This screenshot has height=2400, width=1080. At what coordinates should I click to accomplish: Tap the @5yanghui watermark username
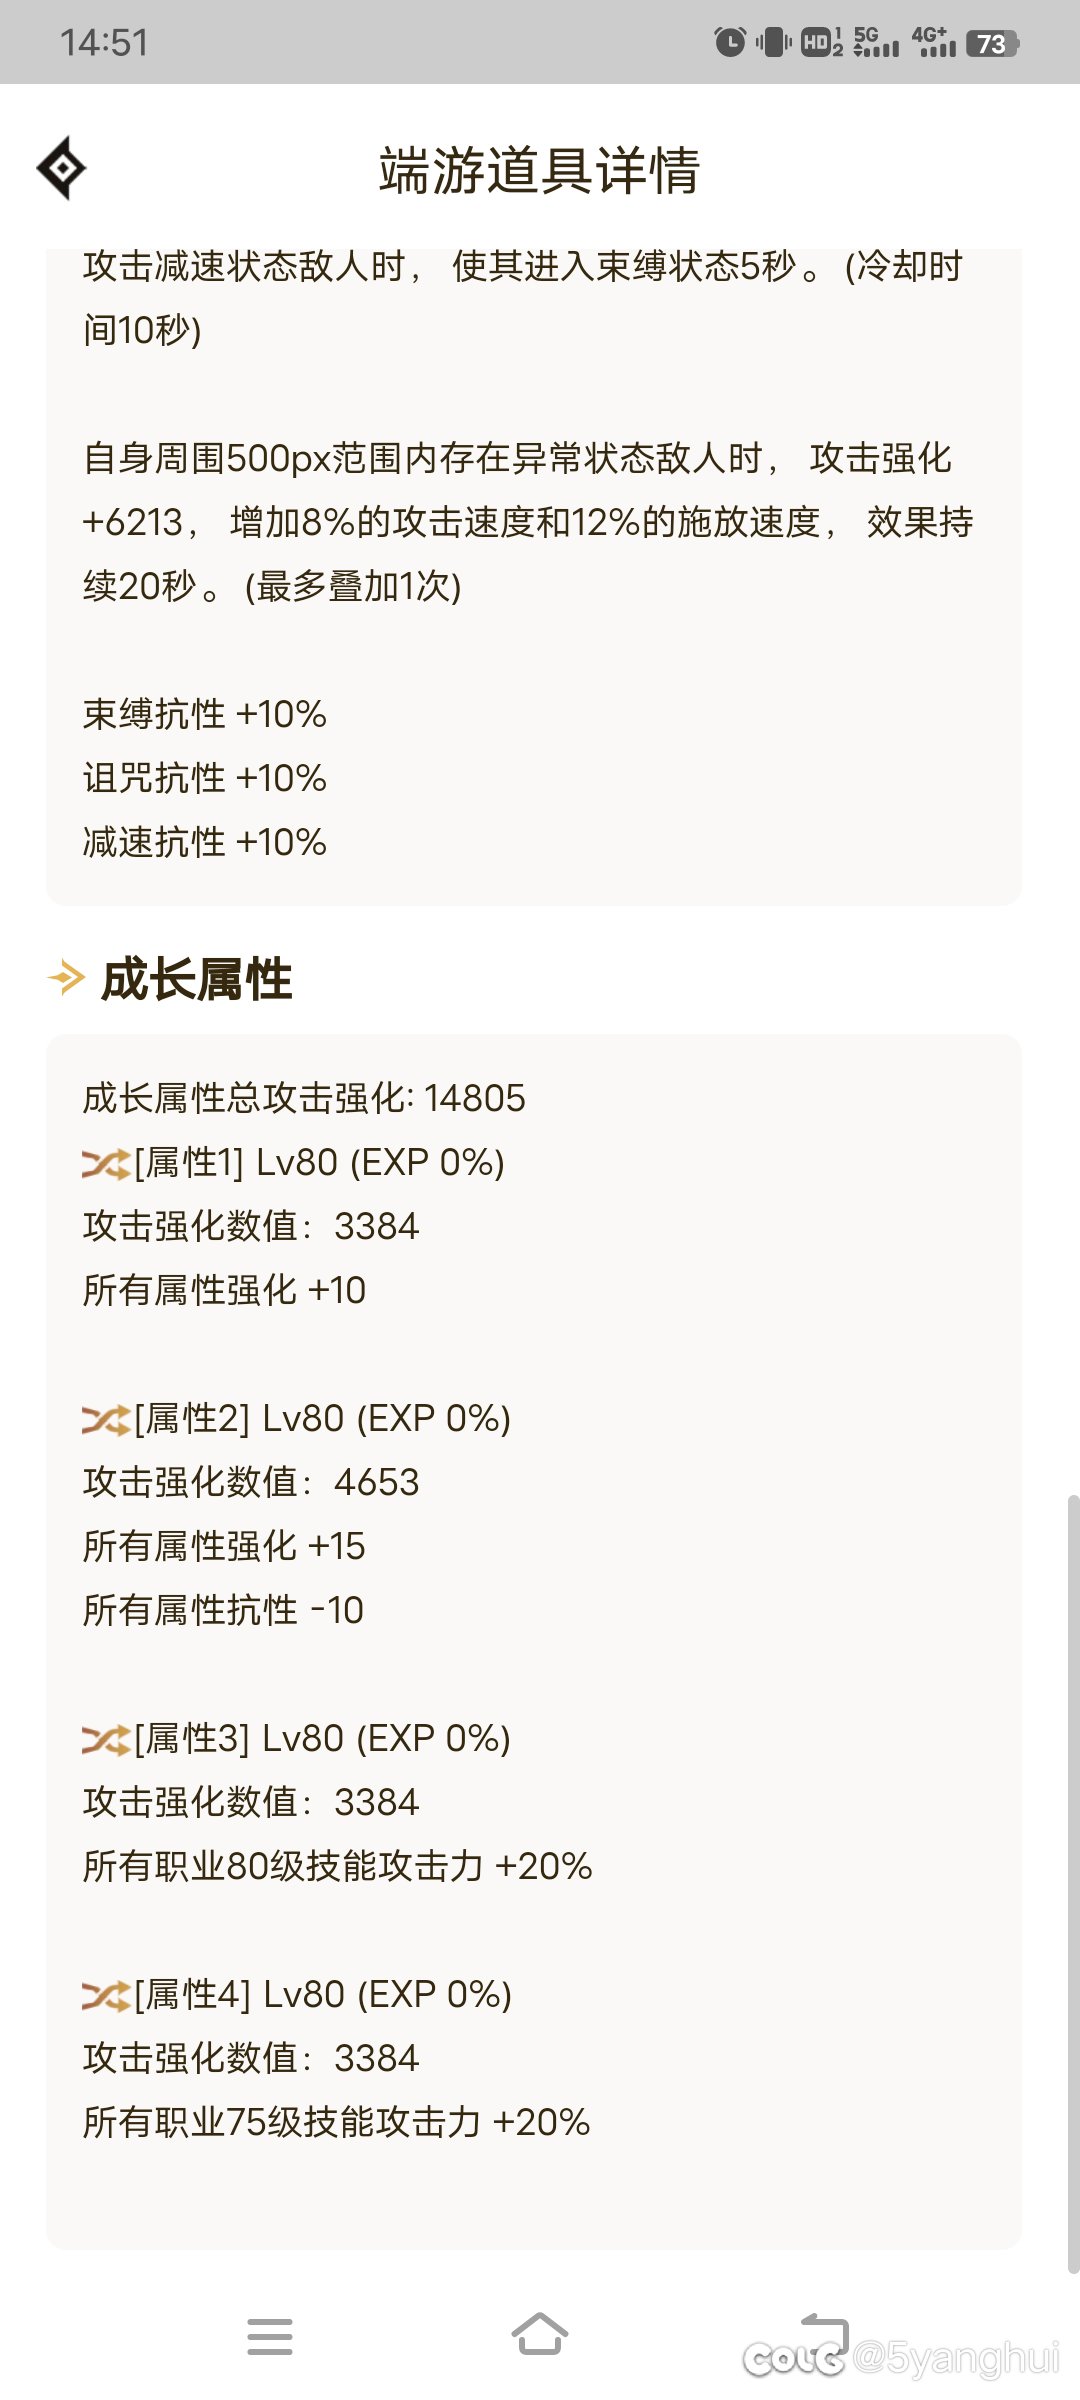tap(955, 2358)
